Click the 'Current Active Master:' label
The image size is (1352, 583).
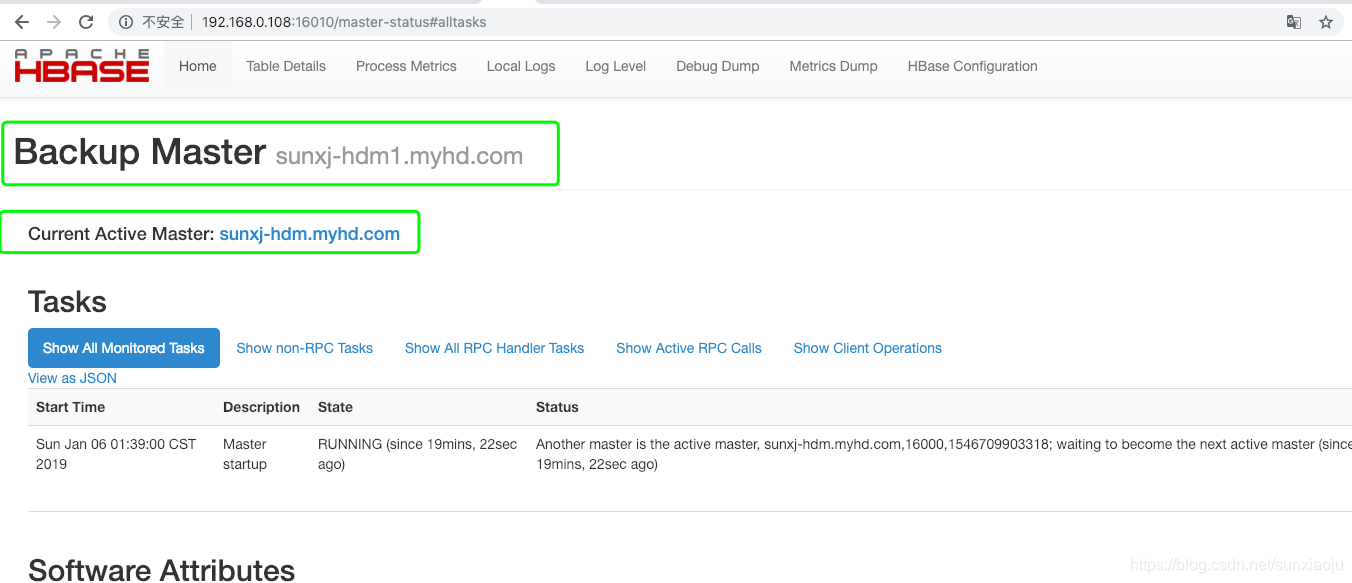coord(121,234)
